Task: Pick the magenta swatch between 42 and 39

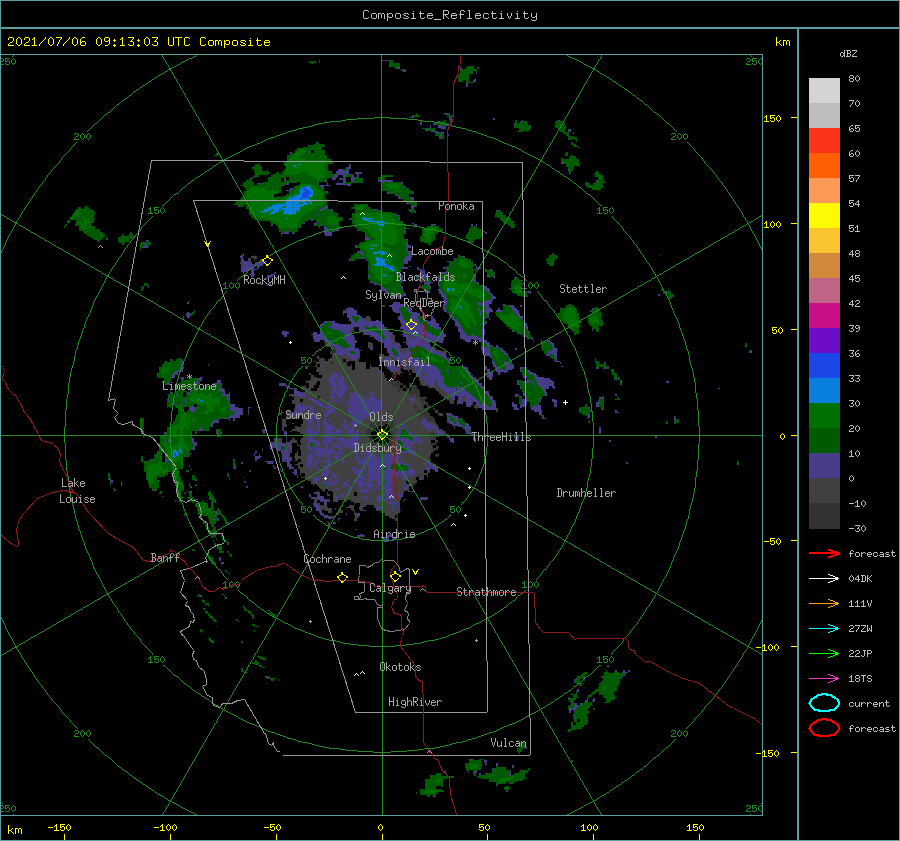Action: tap(824, 316)
